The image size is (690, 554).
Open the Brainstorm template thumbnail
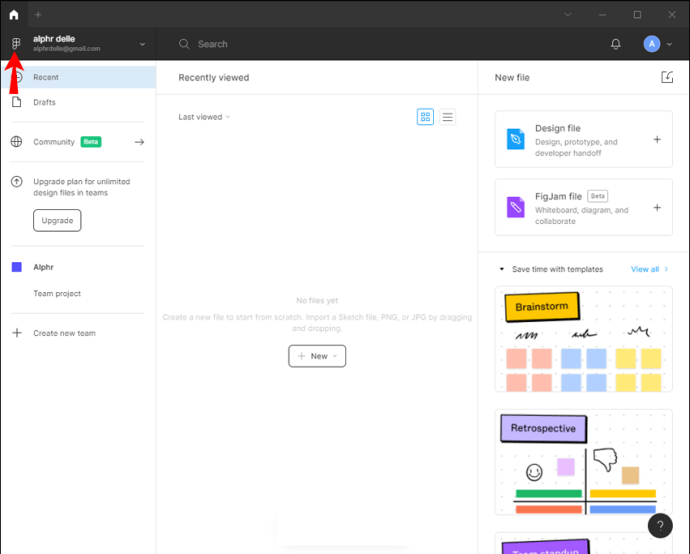click(584, 339)
